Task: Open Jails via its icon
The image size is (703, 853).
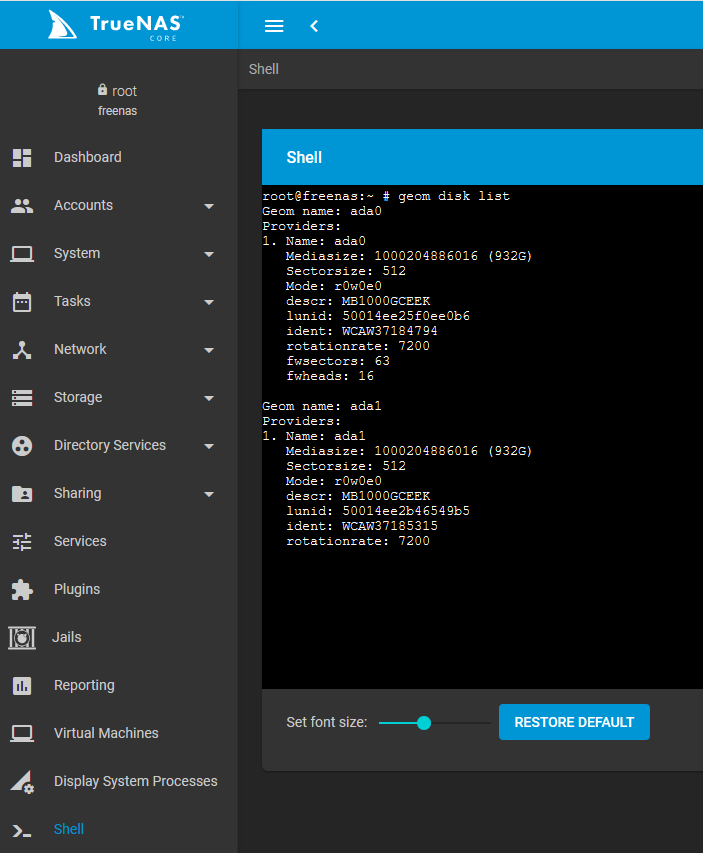Action: [x=22, y=637]
